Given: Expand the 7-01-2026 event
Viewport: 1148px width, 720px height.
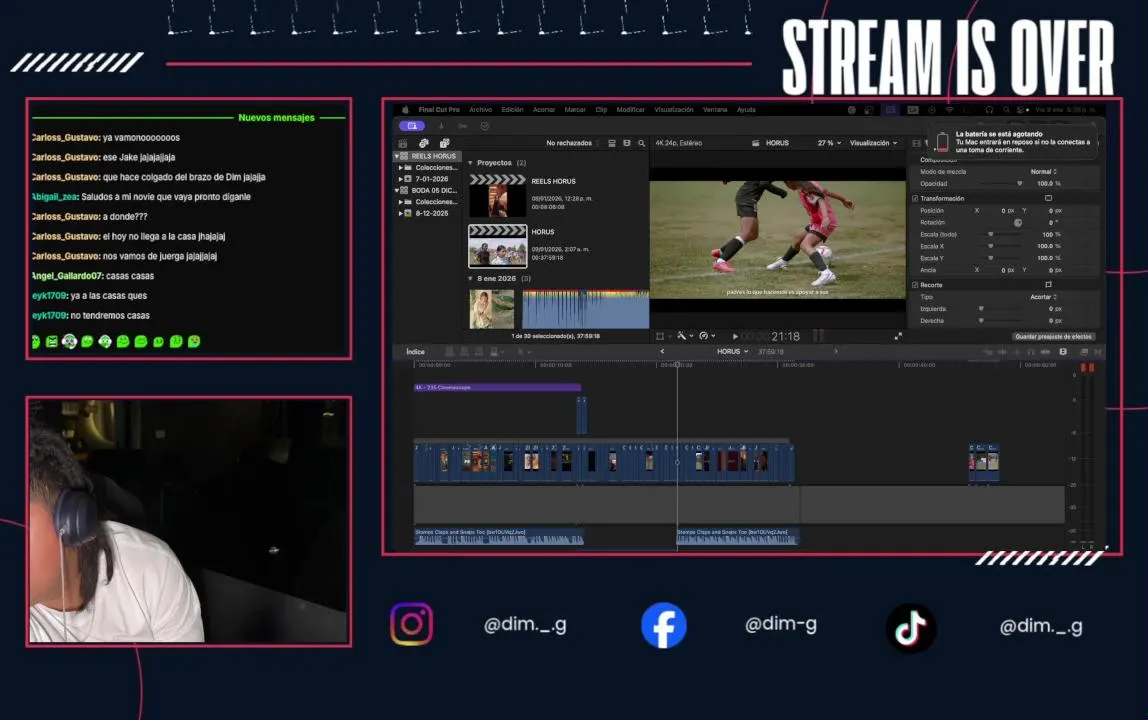Looking at the screenshot, I should click(x=400, y=179).
